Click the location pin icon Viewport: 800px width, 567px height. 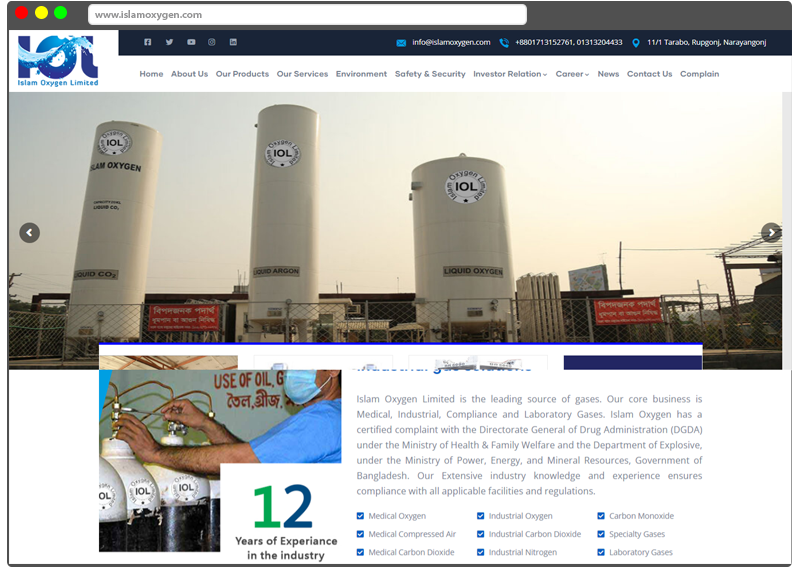636,43
